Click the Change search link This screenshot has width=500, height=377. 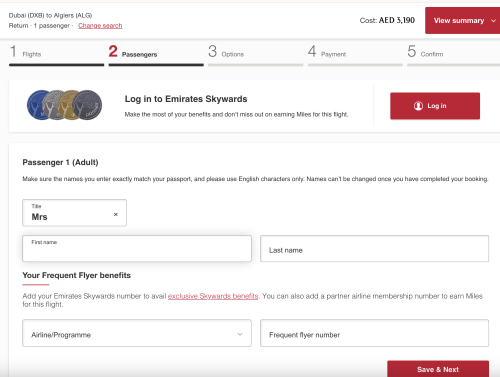click(100, 26)
